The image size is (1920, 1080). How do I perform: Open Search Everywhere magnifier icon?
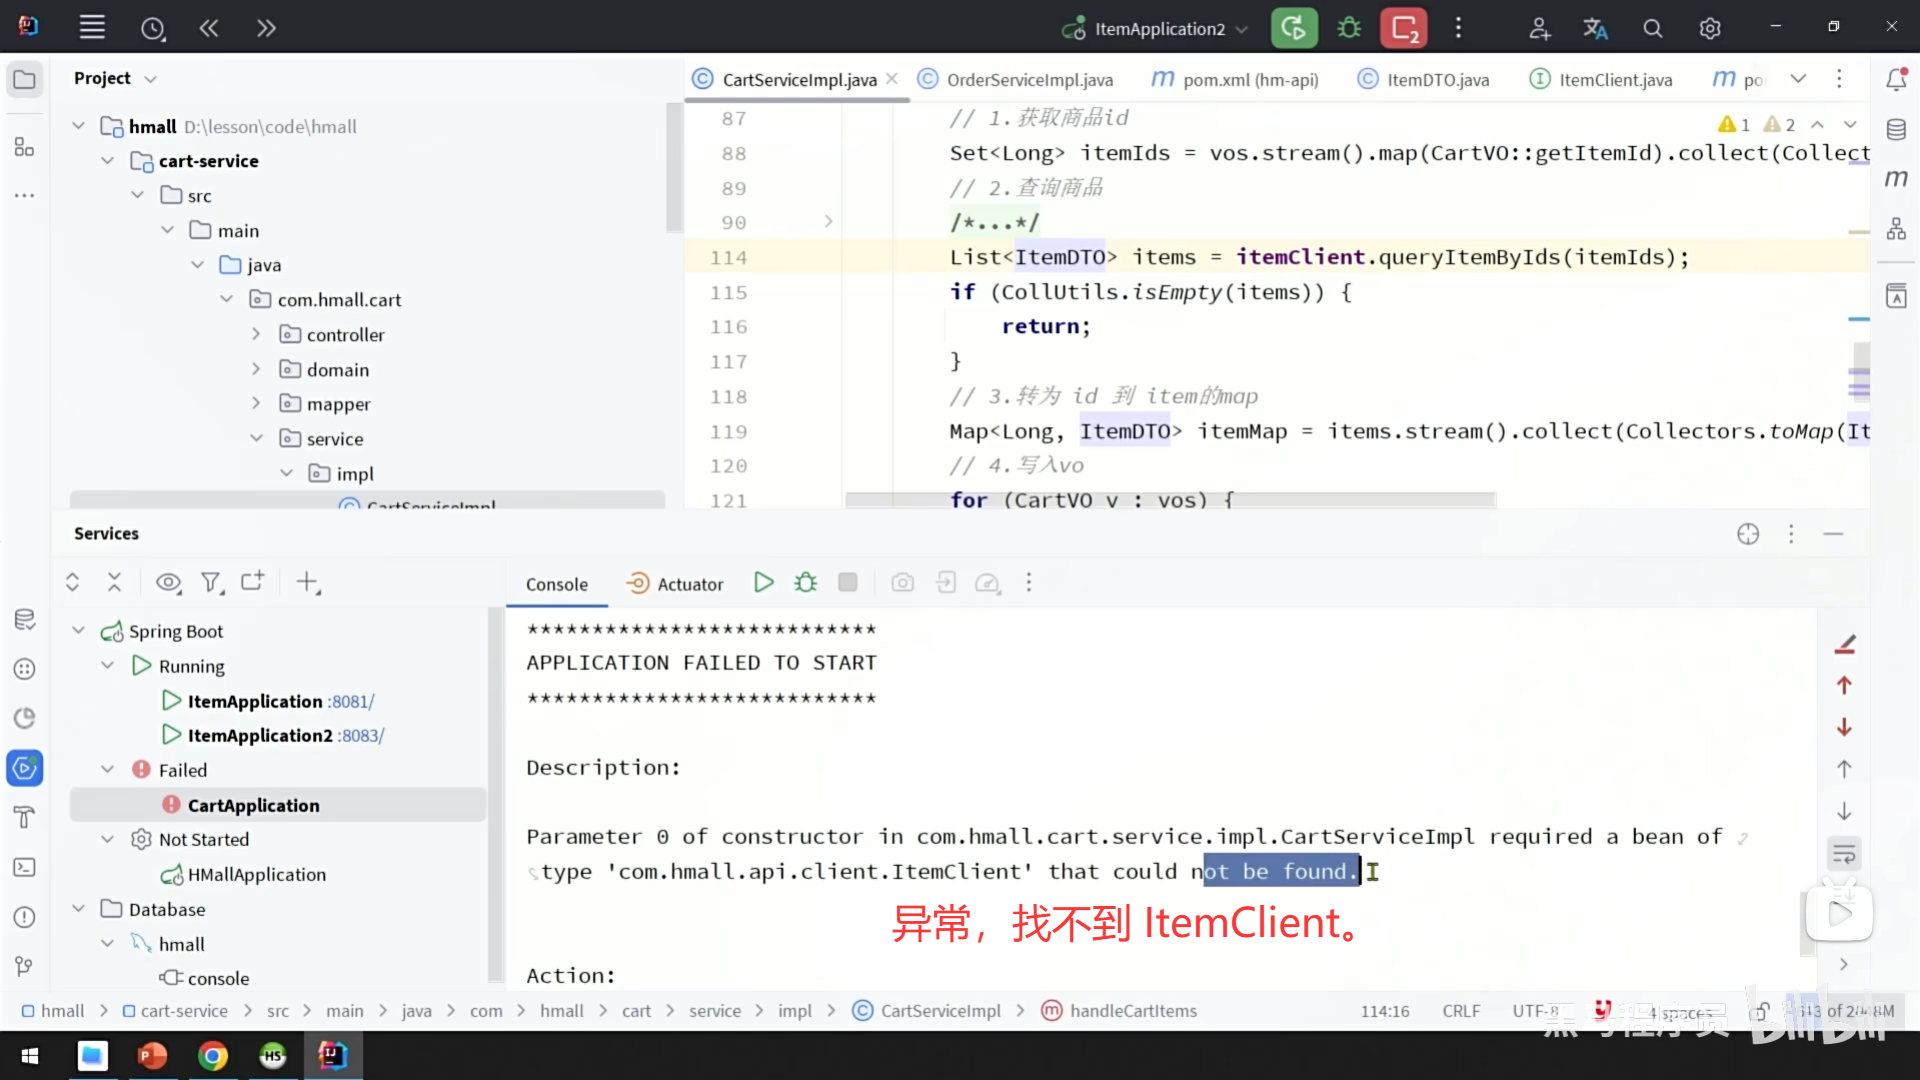[x=1652, y=28]
